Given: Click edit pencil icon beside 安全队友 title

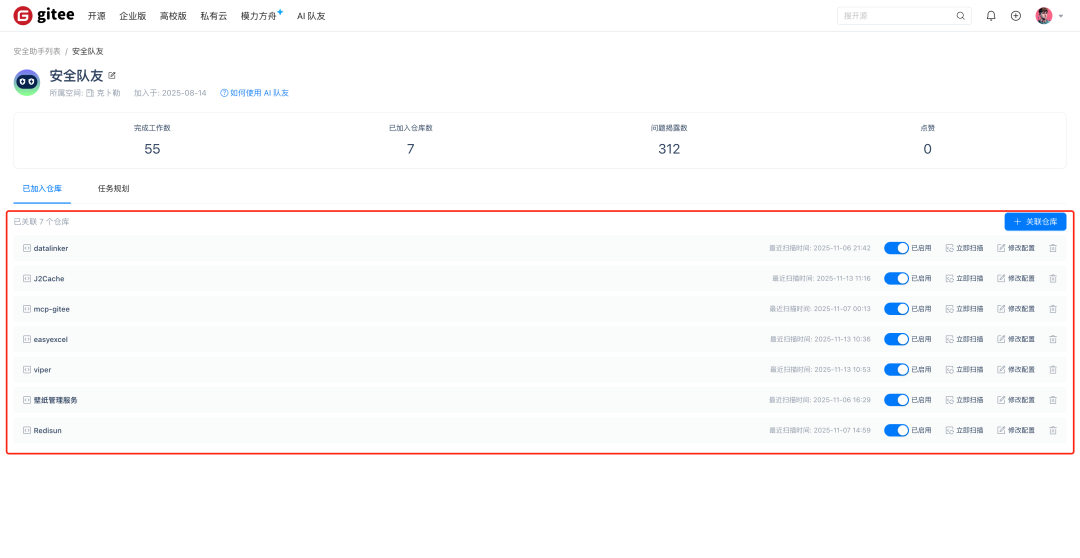Looking at the screenshot, I should coord(112,75).
